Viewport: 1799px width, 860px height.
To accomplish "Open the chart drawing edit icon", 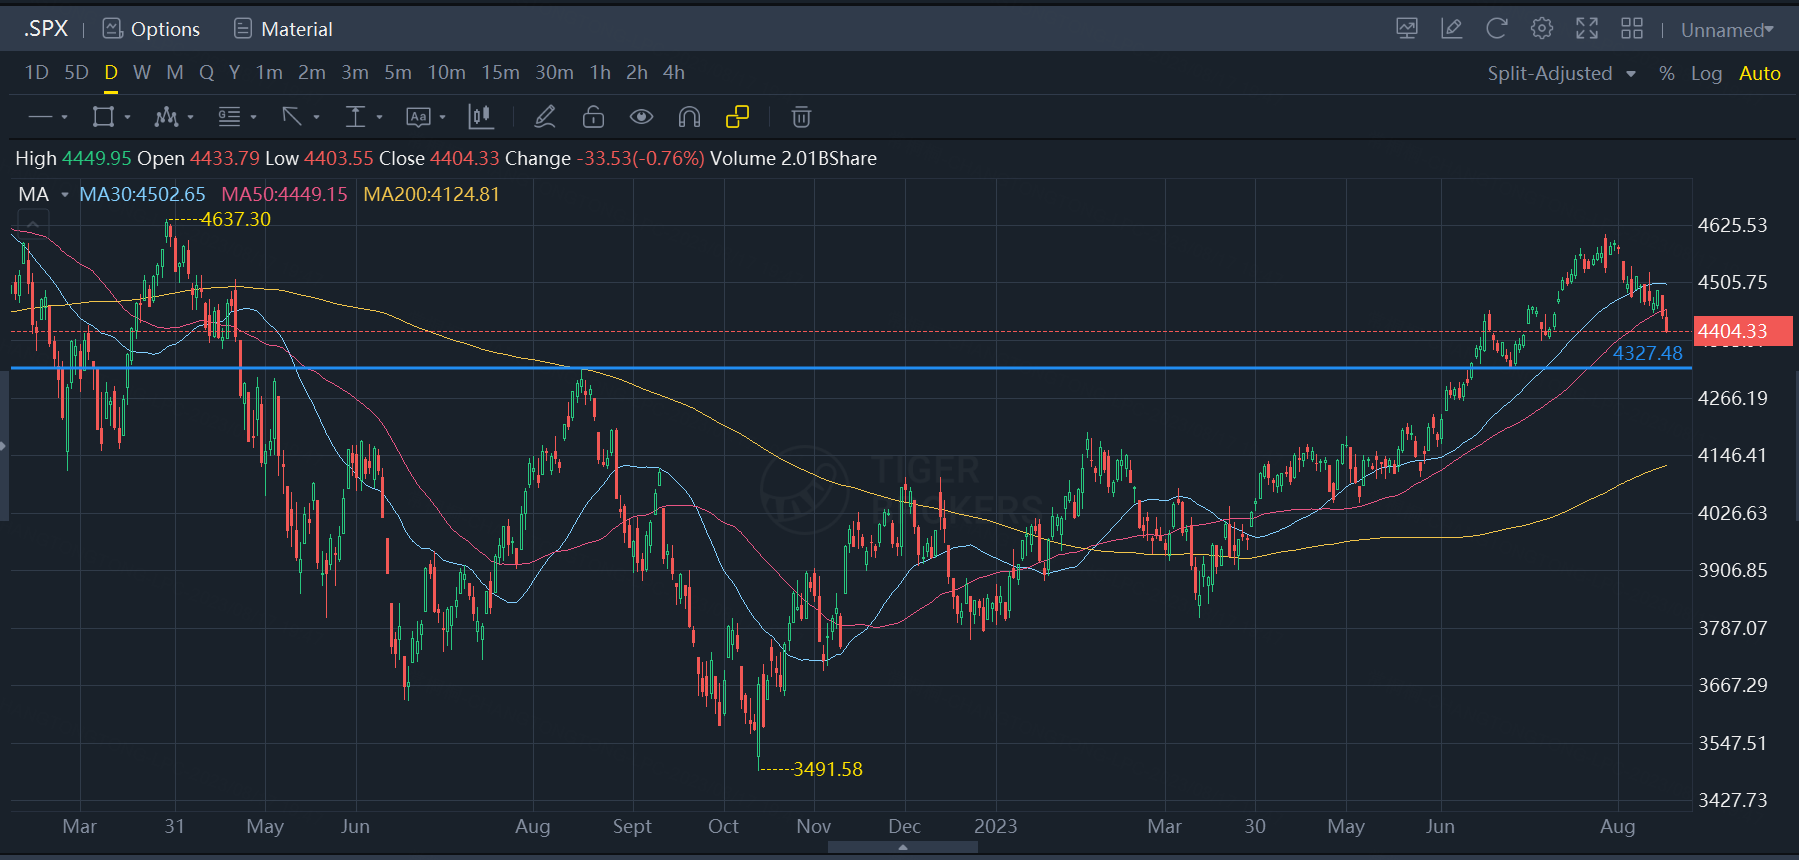I will [1452, 29].
